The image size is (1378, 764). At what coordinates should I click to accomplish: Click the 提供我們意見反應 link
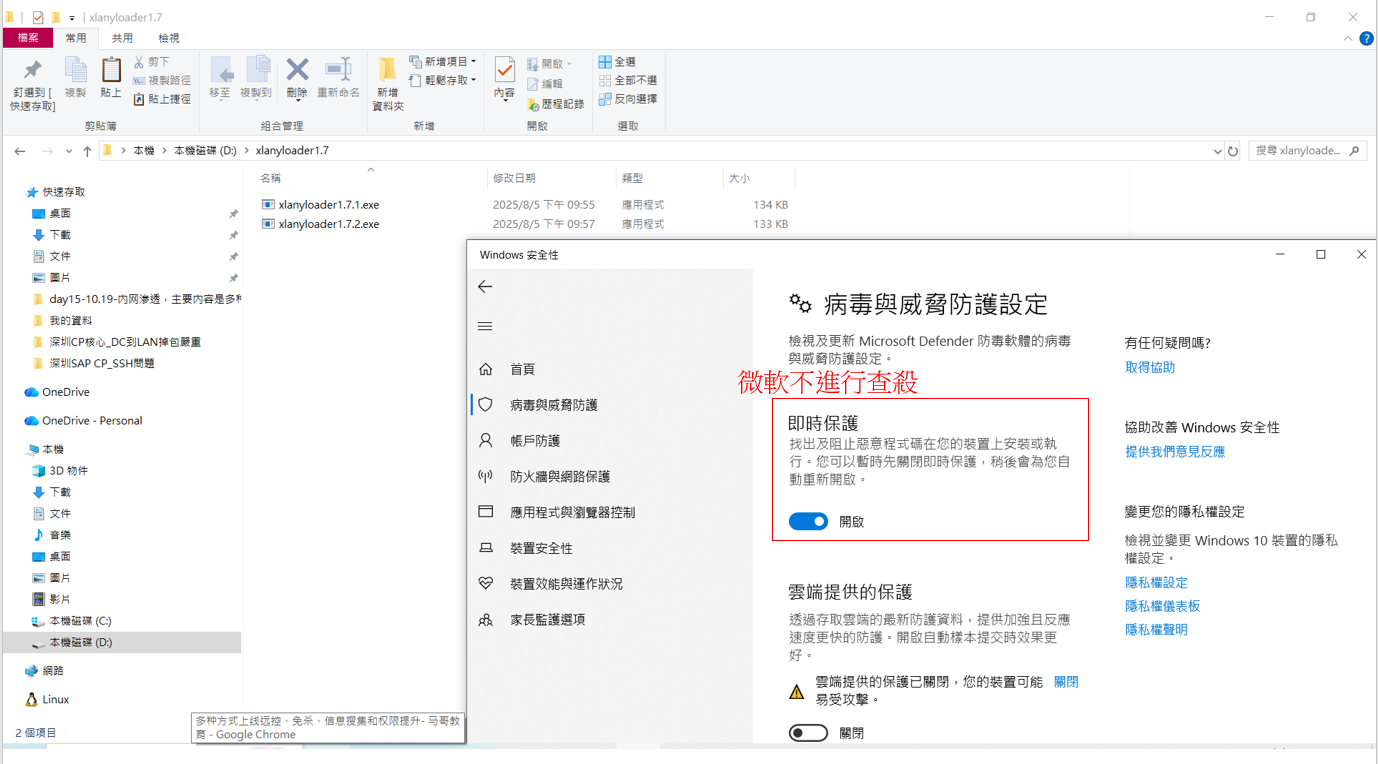[1175, 452]
